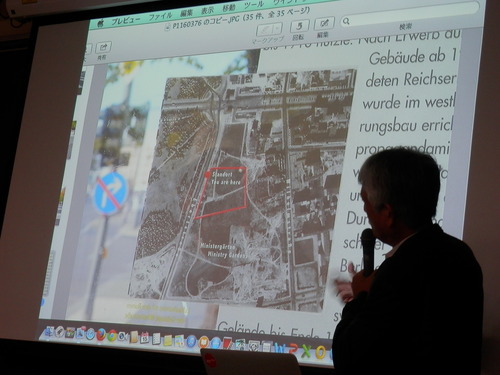500x375 pixels.
Task: Click the document icon in the title bar
Action: (x=167, y=28)
